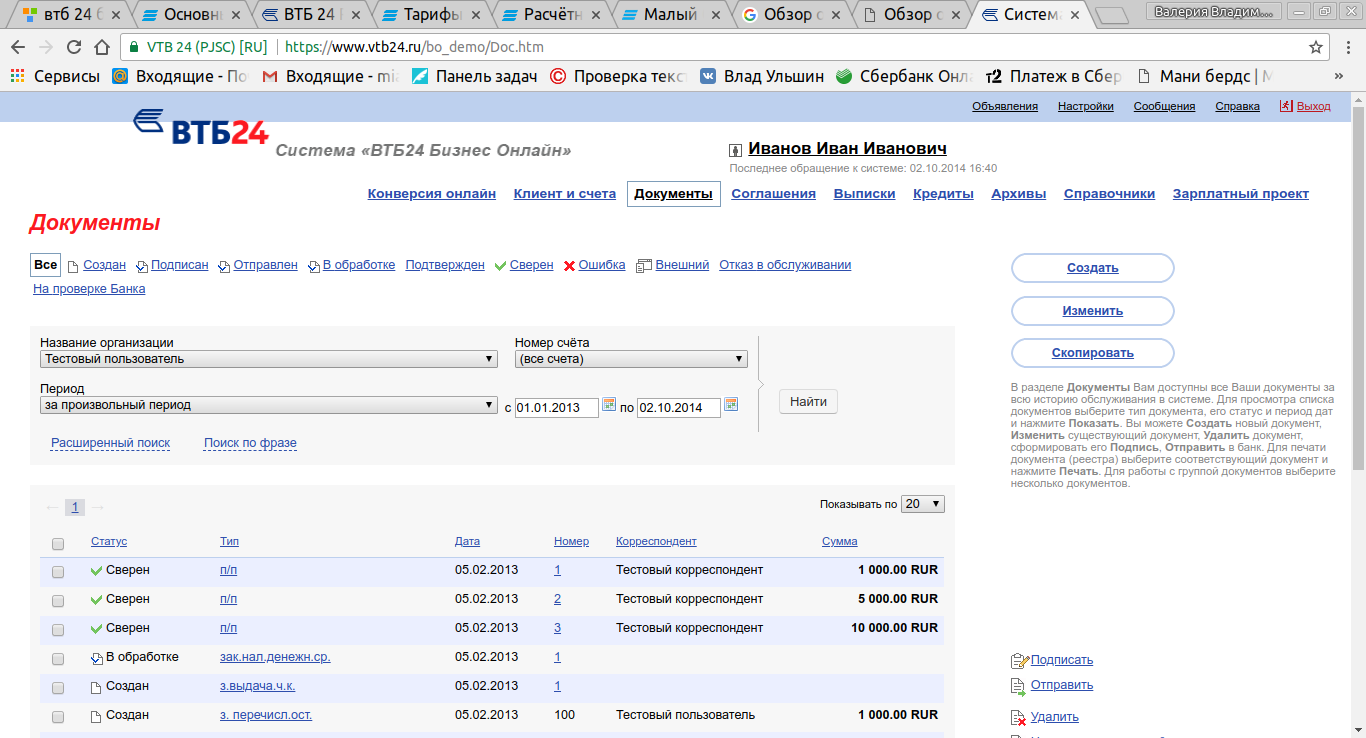Image resolution: width=1366 pixels, height=738 pixels.
Task: Open the Показывать по rows-per-page dropdown
Action: (x=922, y=504)
